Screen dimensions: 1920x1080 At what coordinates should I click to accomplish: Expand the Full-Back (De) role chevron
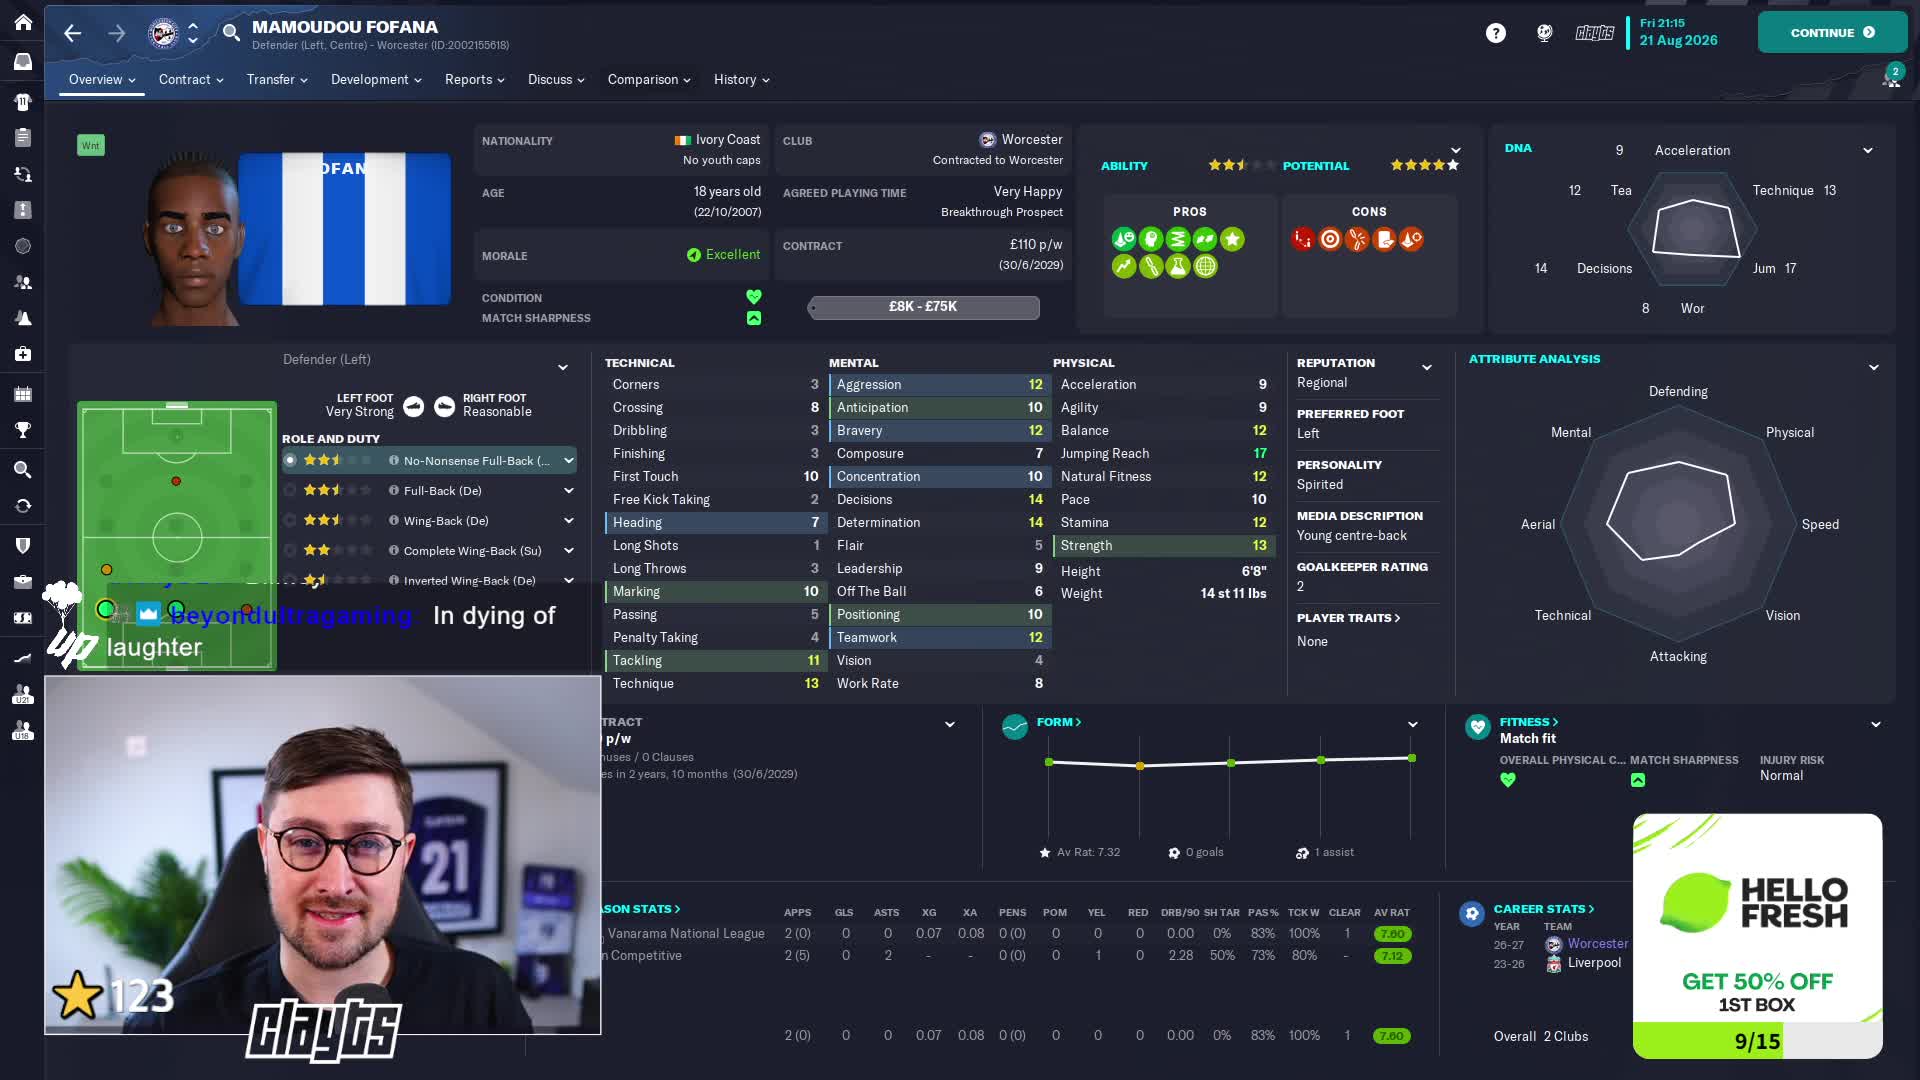pos(569,490)
